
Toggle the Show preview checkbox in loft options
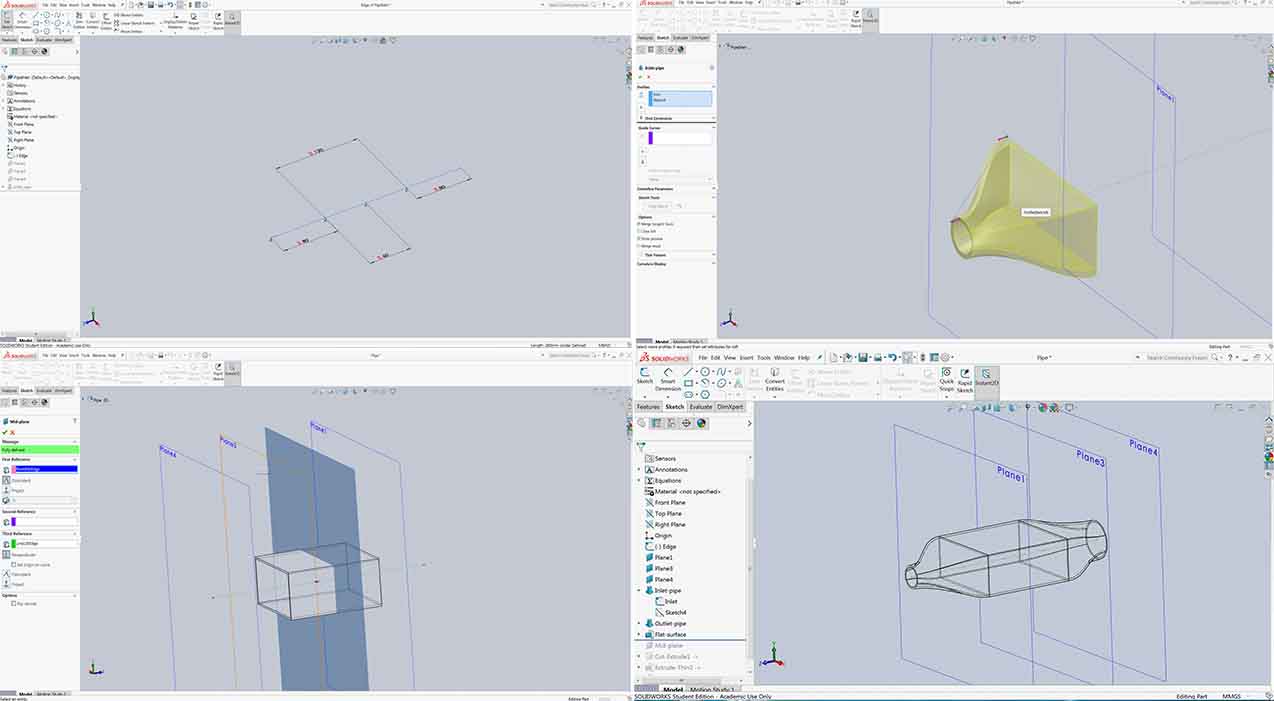(639, 239)
